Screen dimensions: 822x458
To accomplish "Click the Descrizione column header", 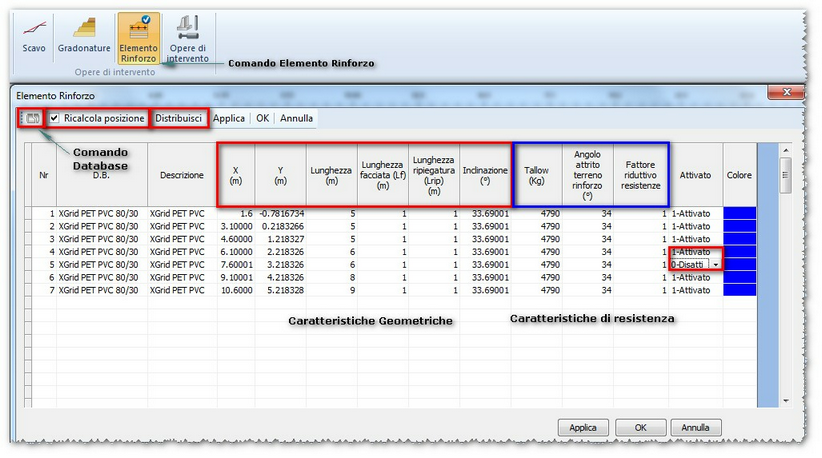I will click(x=182, y=175).
